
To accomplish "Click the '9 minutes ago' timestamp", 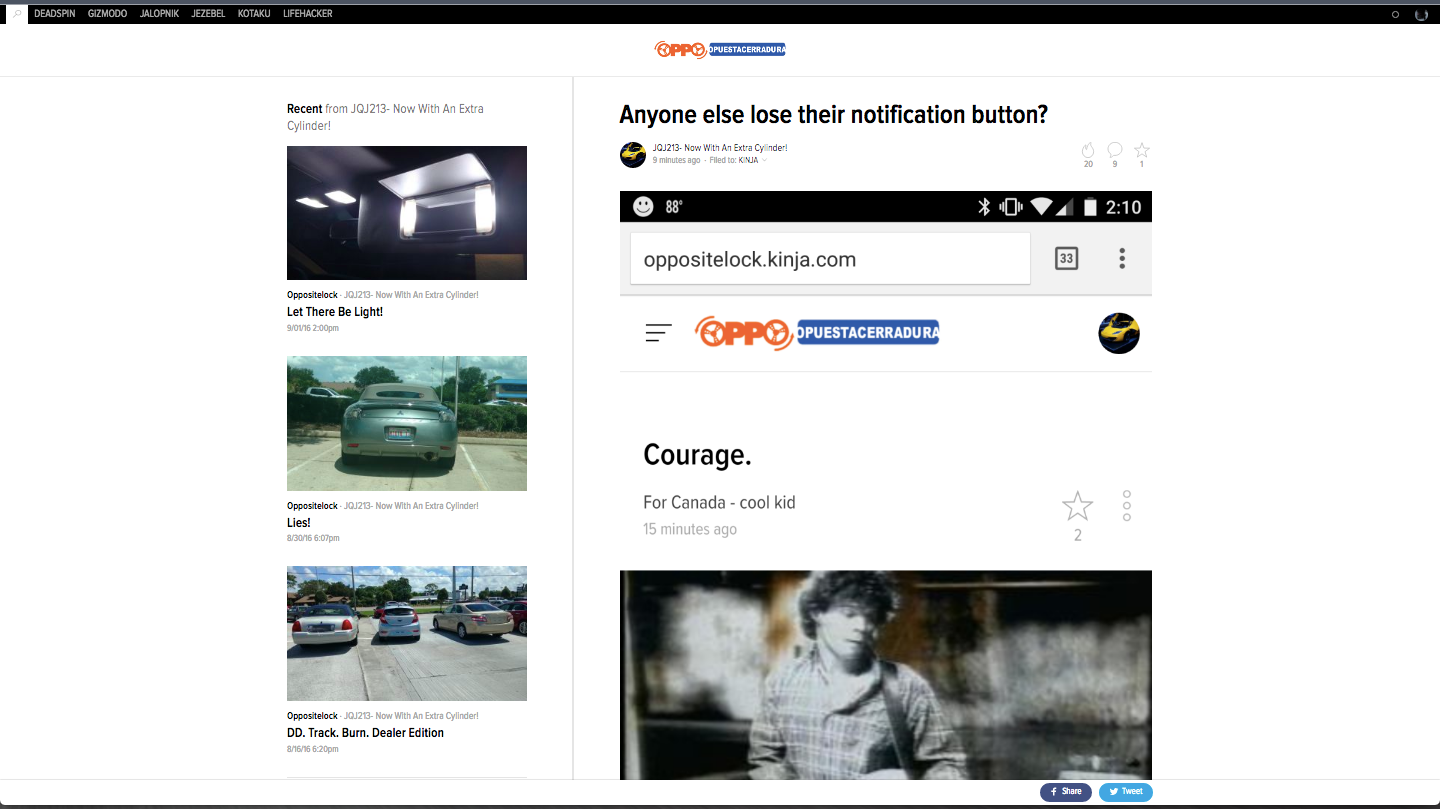I will pyautogui.click(x=676, y=160).
